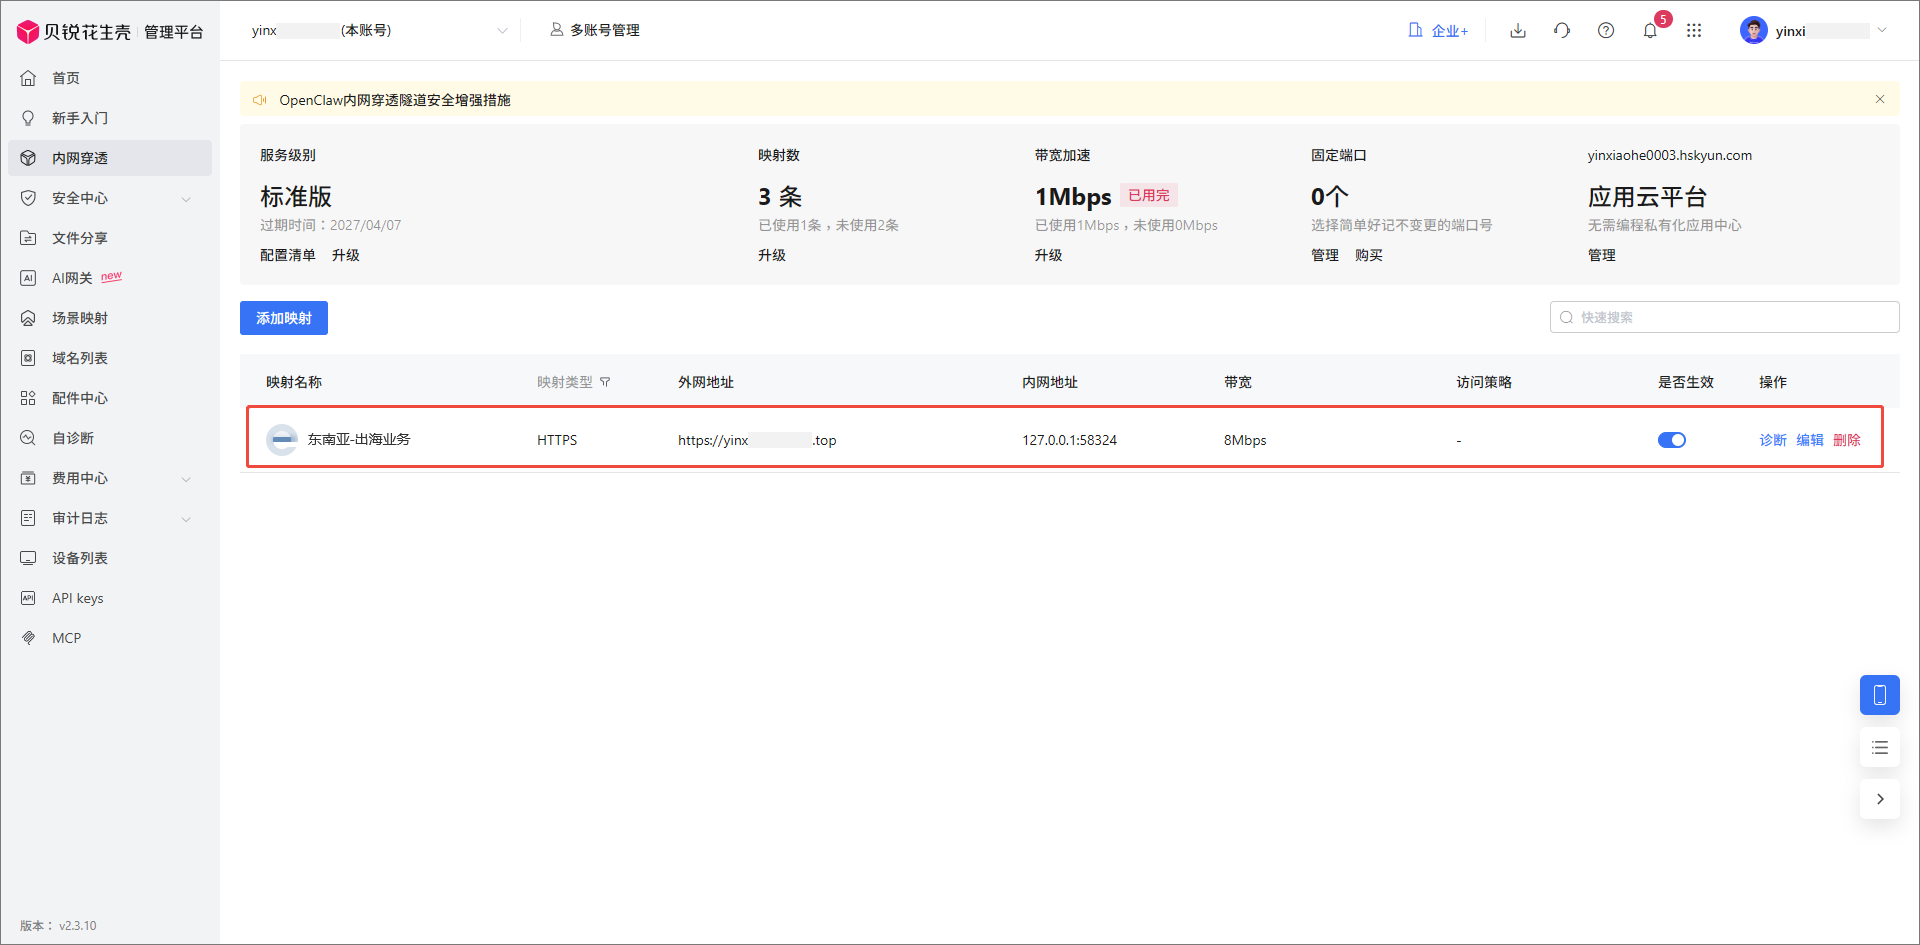Screen dimensions: 1920x945
Task: Open MCP from the sidebar
Action: (66, 637)
